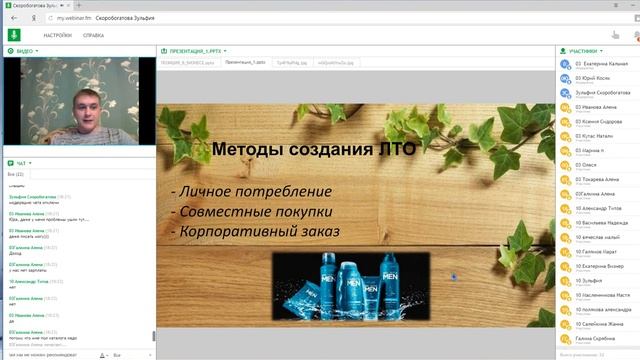Click the green microphone button
This screenshot has height=360, width=640.
pyautogui.click(x=14, y=35)
